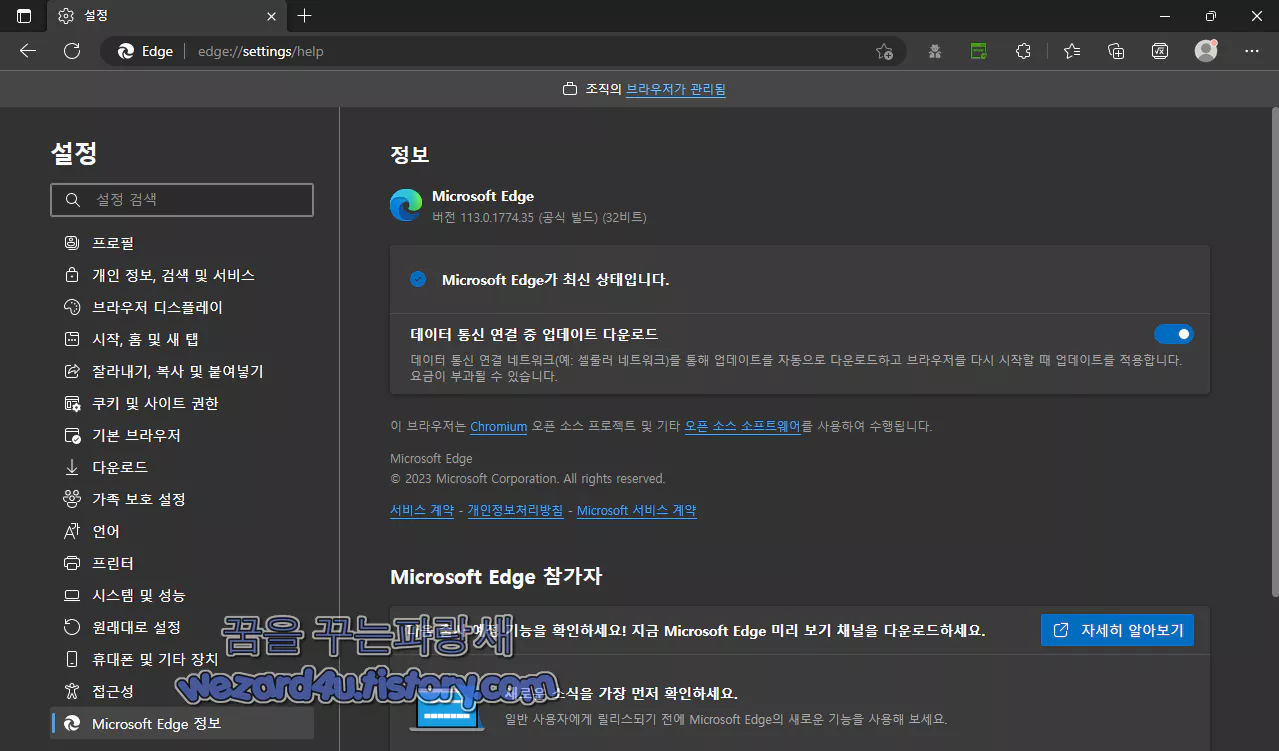Open the Extensions puzzle icon
The image size is (1279, 751).
[1023, 51]
